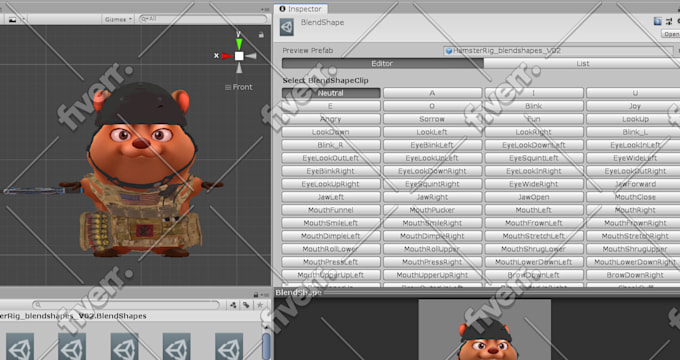Image resolution: width=680 pixels, height=360 pixels.
Task: Select the U blendshape clip
Action: [633, 93]
